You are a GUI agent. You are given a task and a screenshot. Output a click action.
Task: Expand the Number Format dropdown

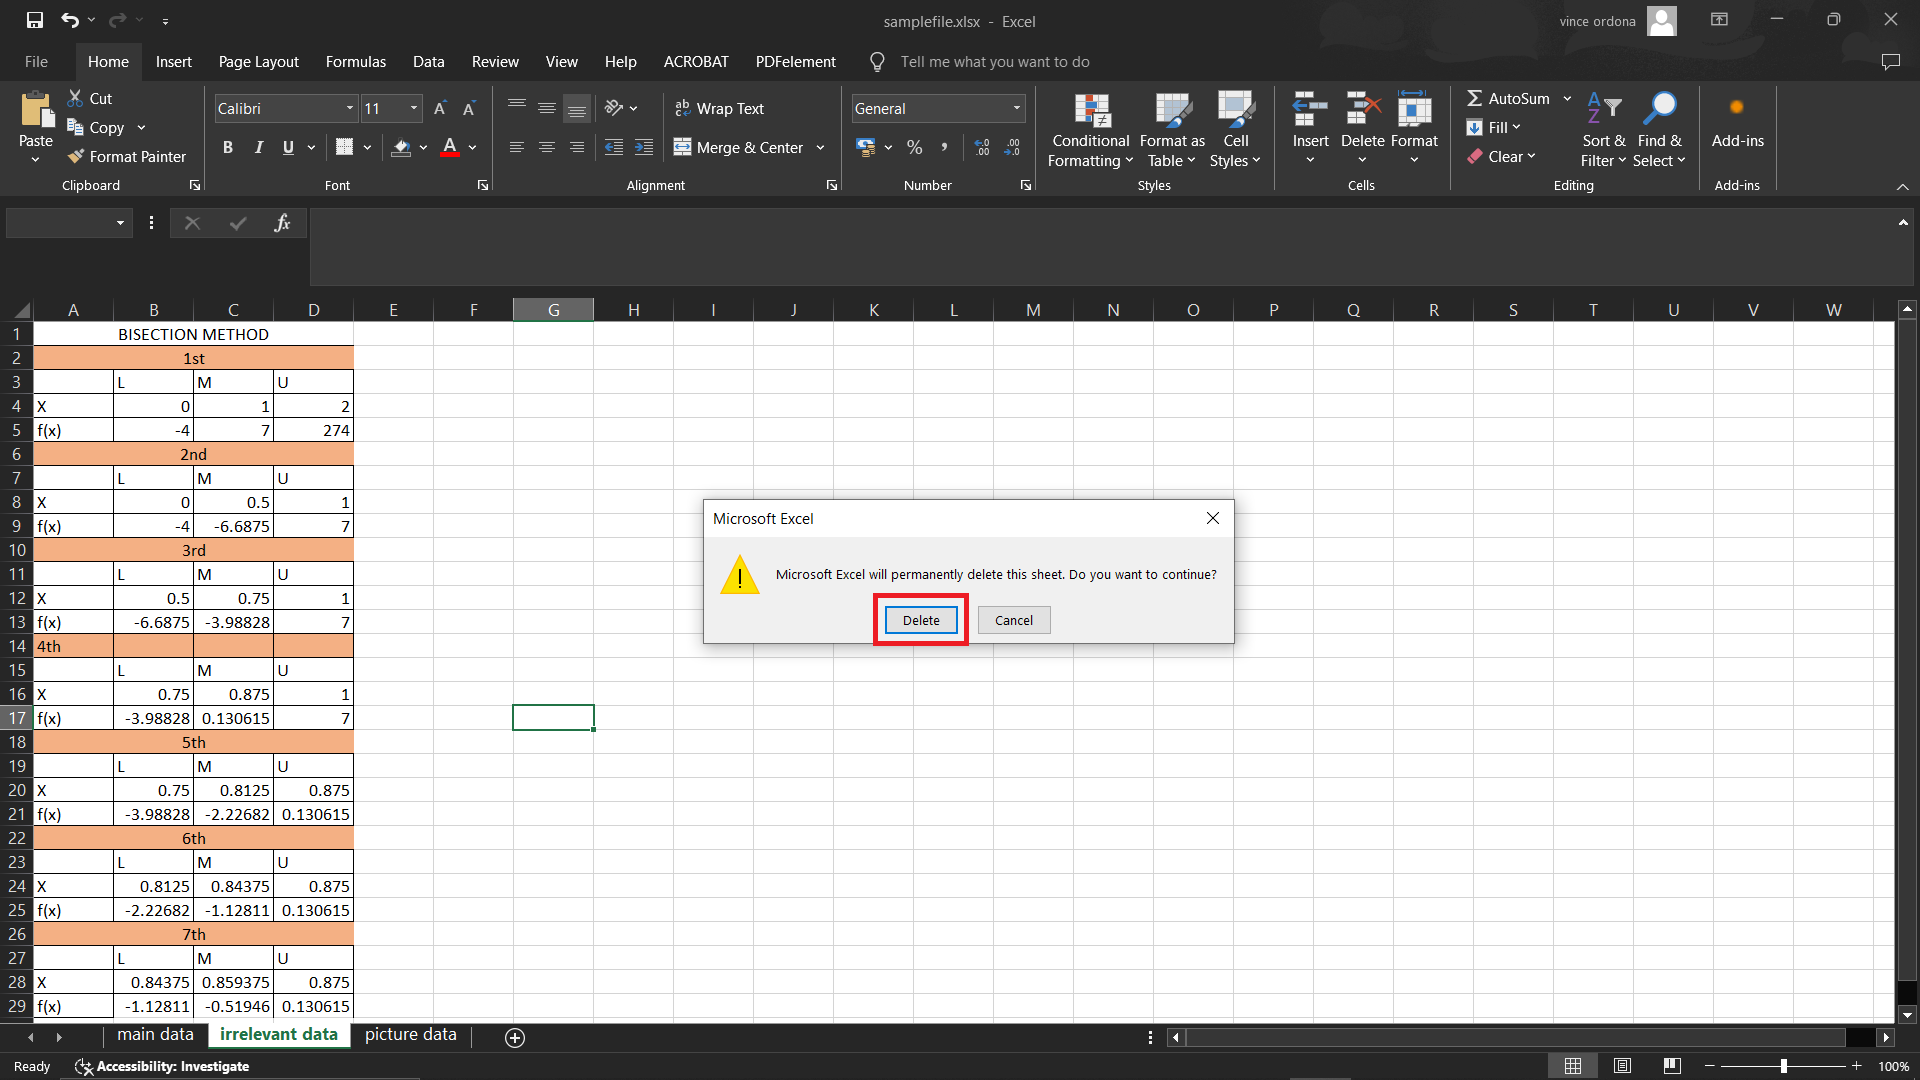click(1016, 108)
